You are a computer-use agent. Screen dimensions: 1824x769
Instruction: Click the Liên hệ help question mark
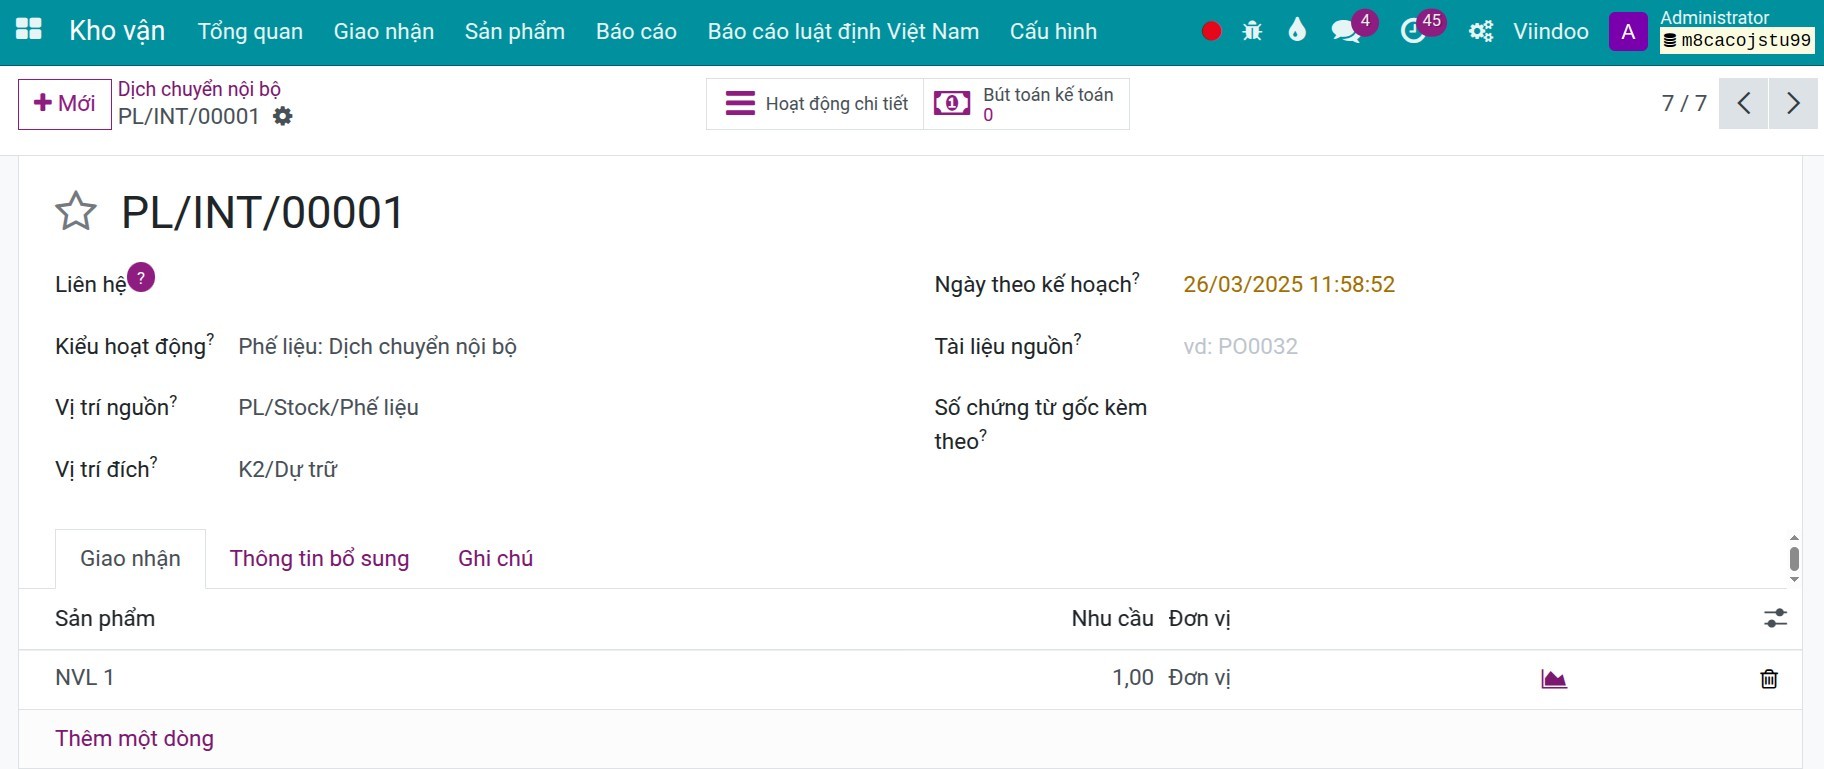(141, 277)
